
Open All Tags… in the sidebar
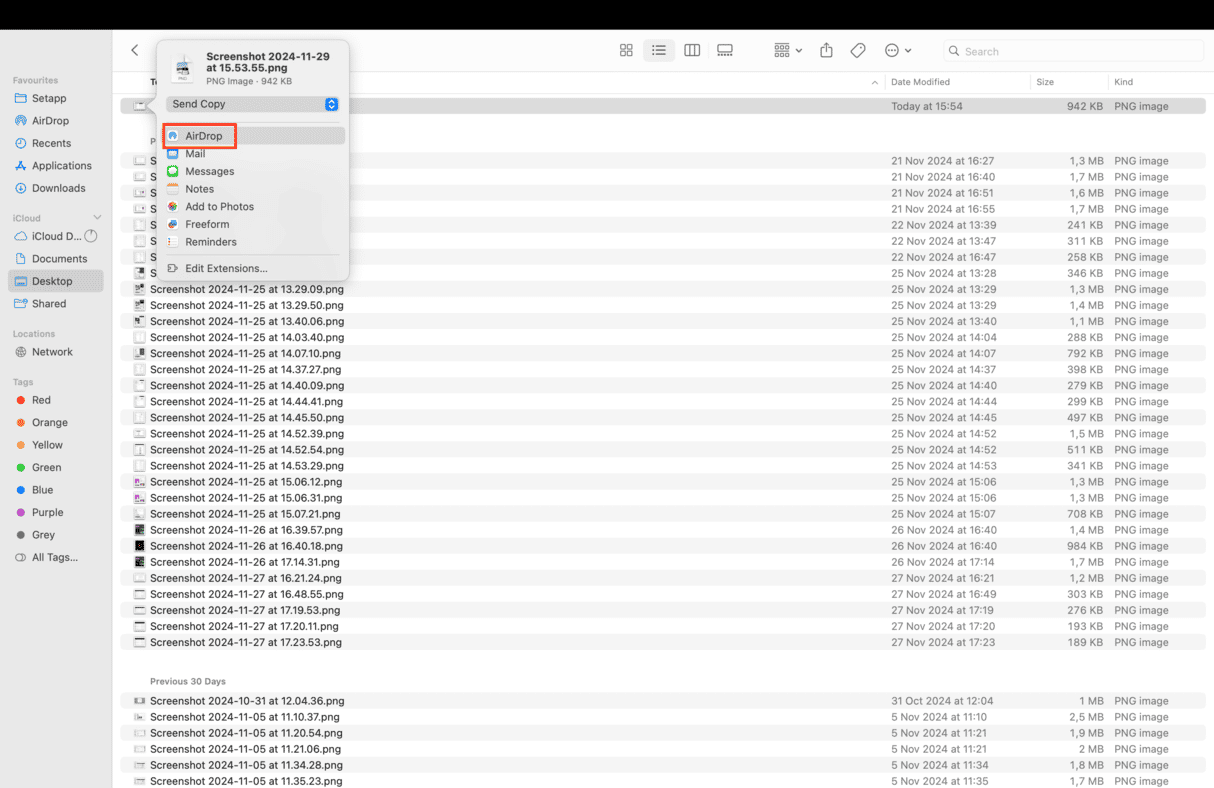tap(56, 557)
